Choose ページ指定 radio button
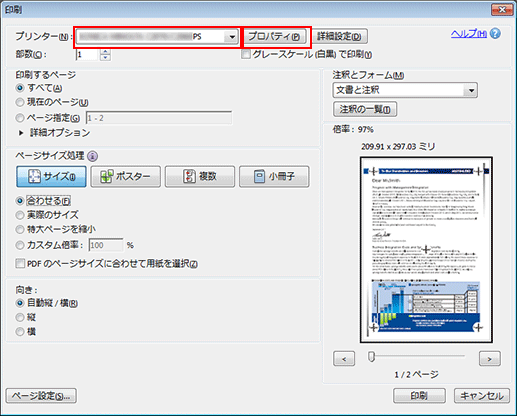Screen dimensions: 517x416 coord(20,118)
